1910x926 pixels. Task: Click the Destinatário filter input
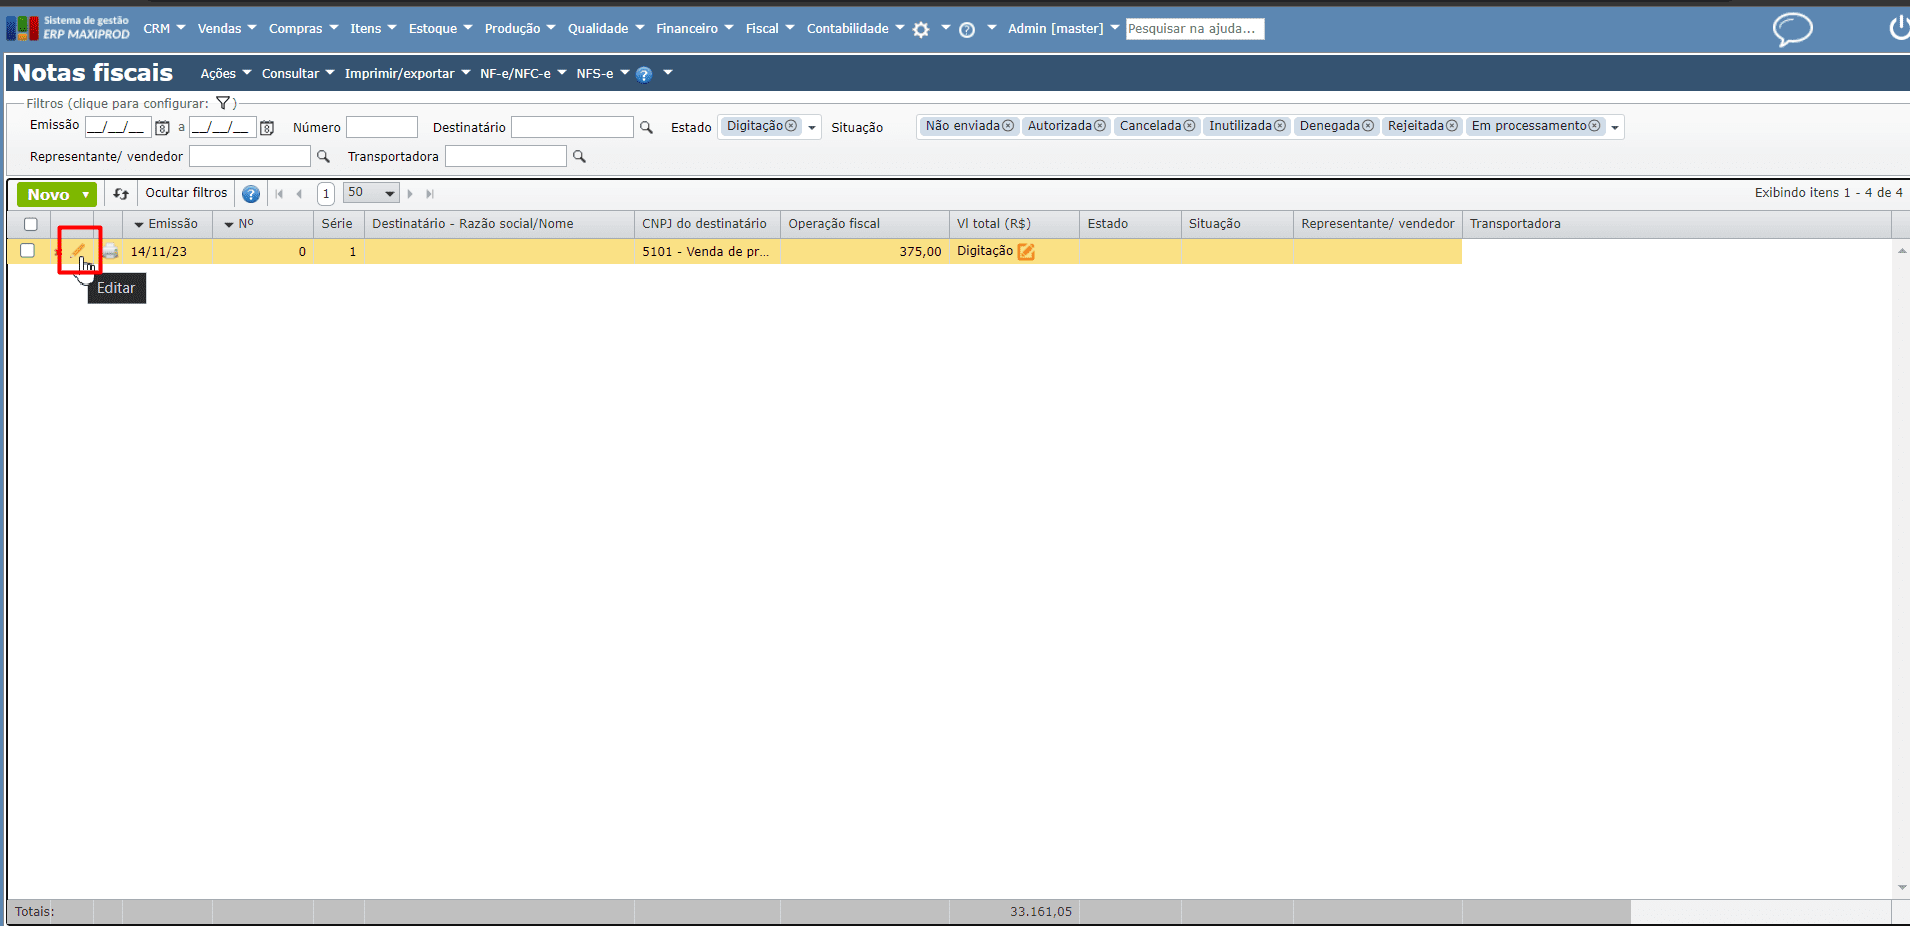coord(572,127)
